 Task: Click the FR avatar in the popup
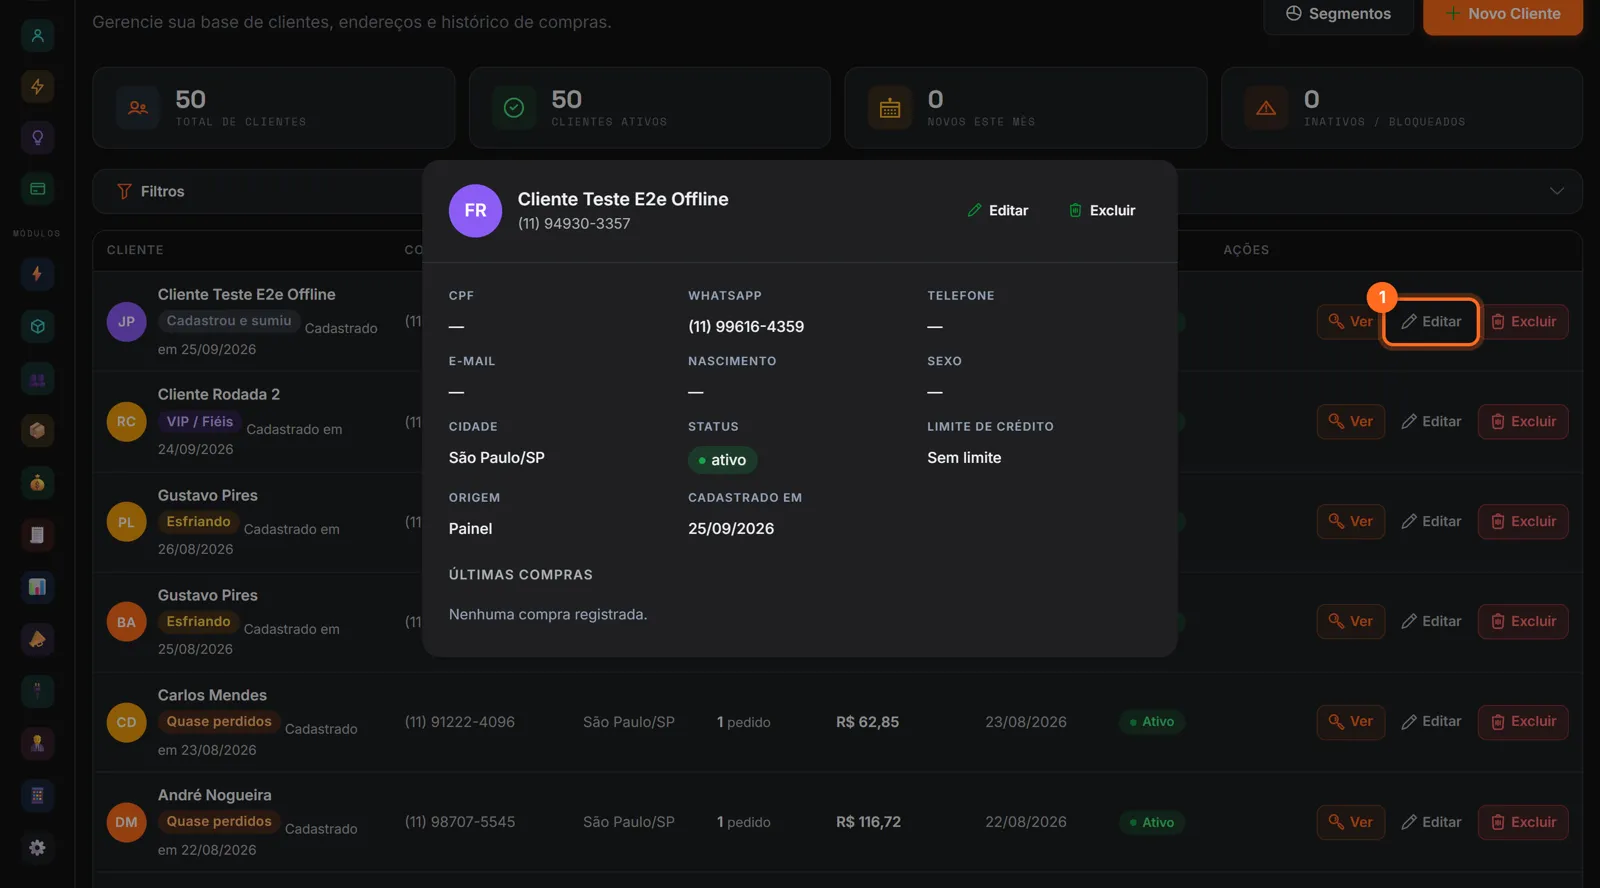tap(475, 211)
